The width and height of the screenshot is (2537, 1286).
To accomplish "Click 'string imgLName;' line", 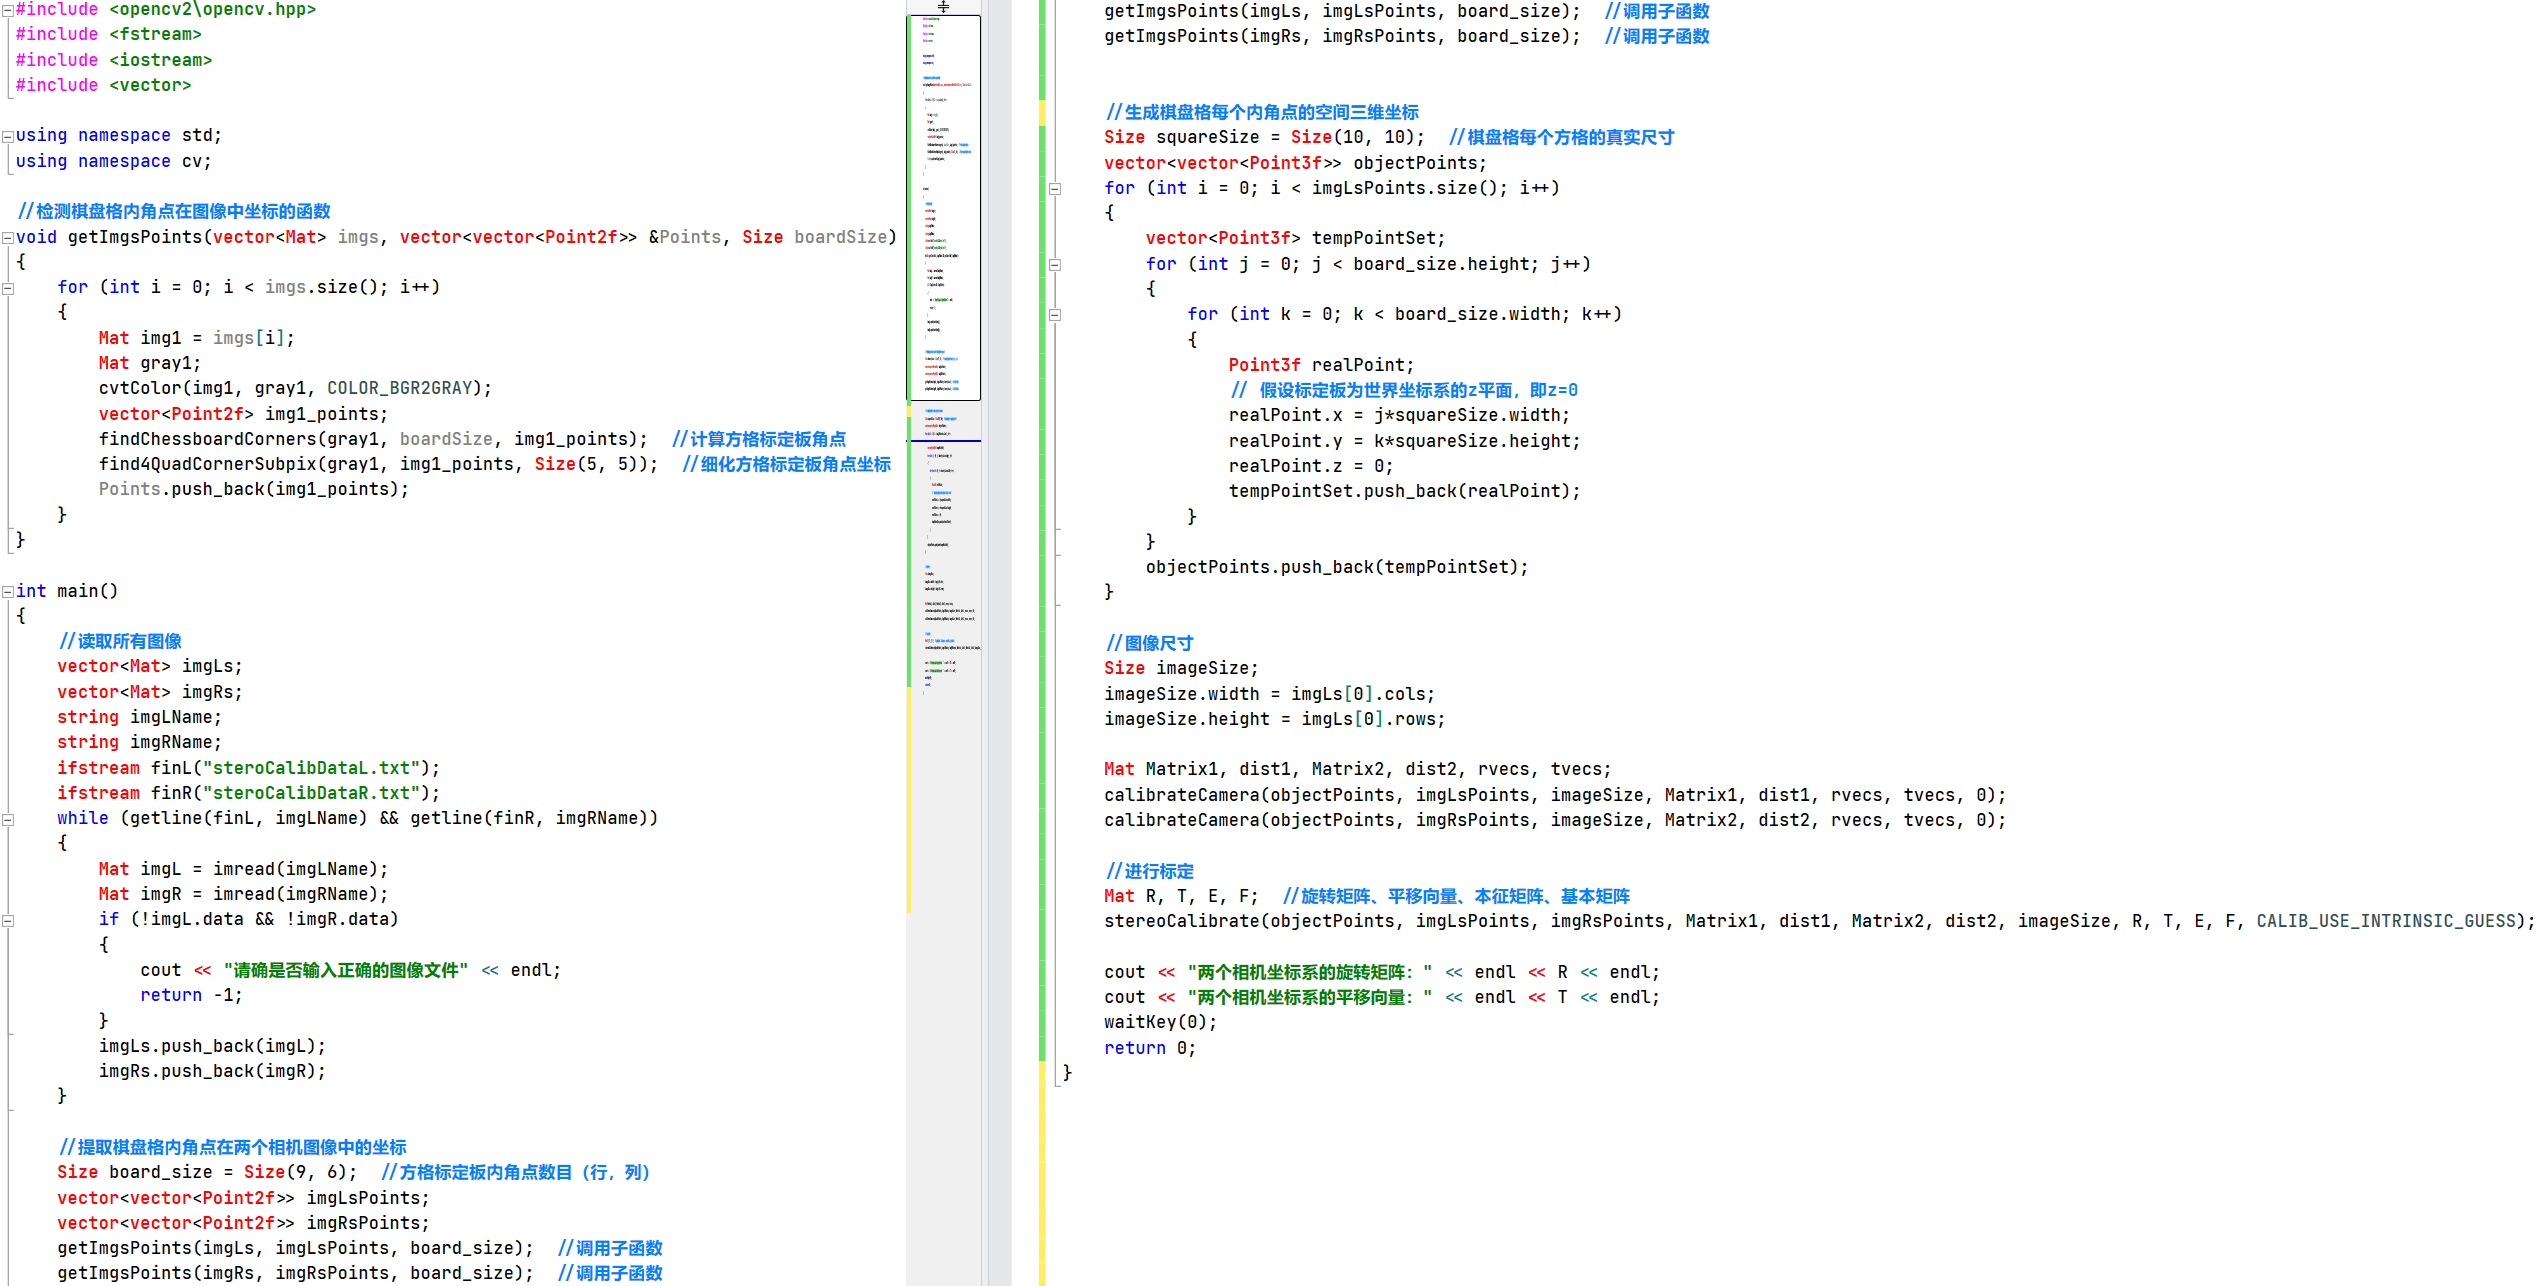I will pyautogui.click(x=139, y=717).
